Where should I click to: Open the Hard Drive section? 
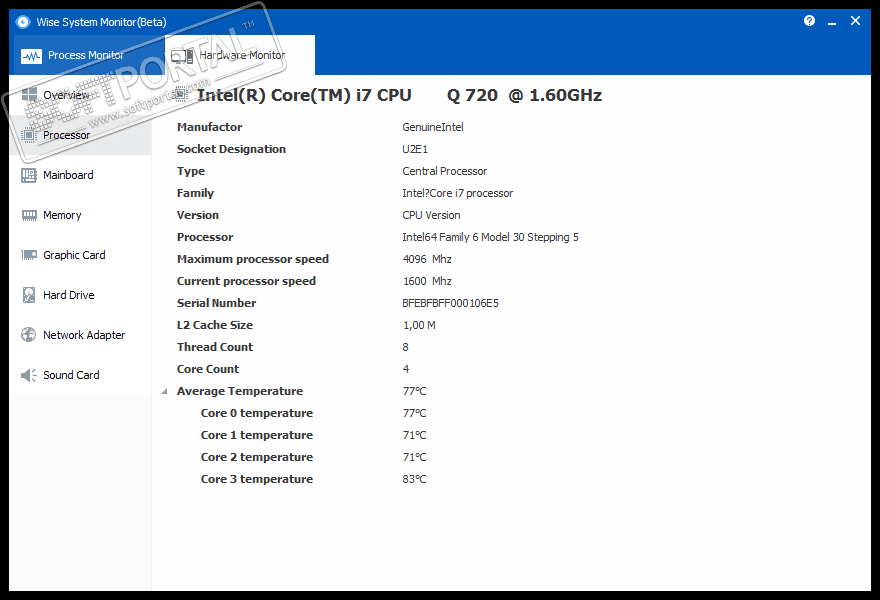click(80, 295)
